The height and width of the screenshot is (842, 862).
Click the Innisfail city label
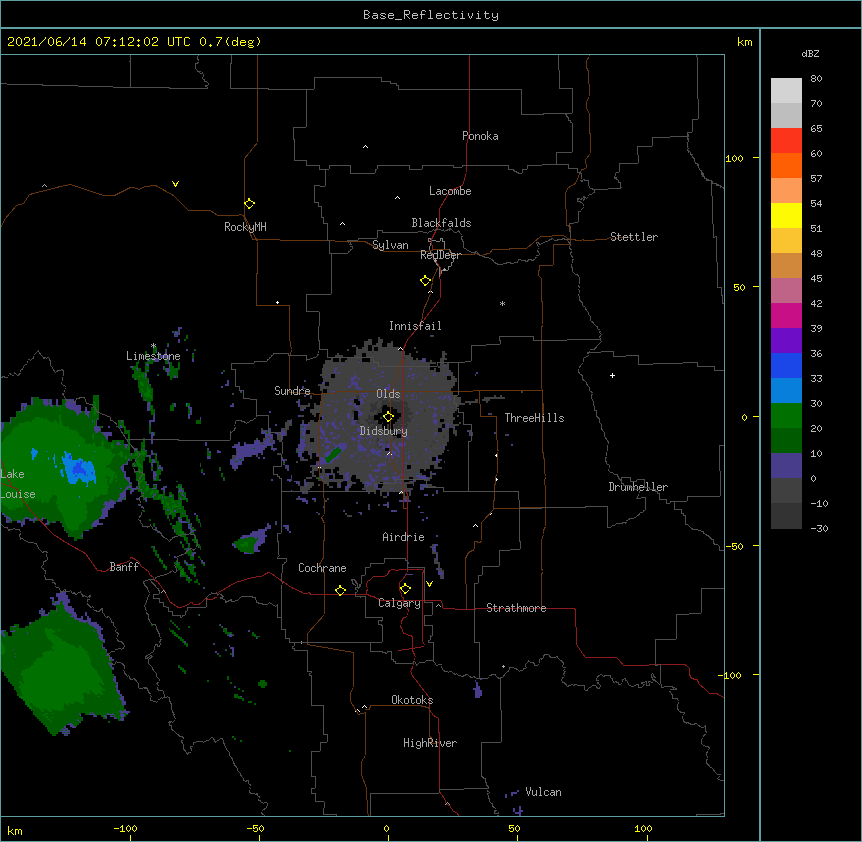(x=415, y=326)
